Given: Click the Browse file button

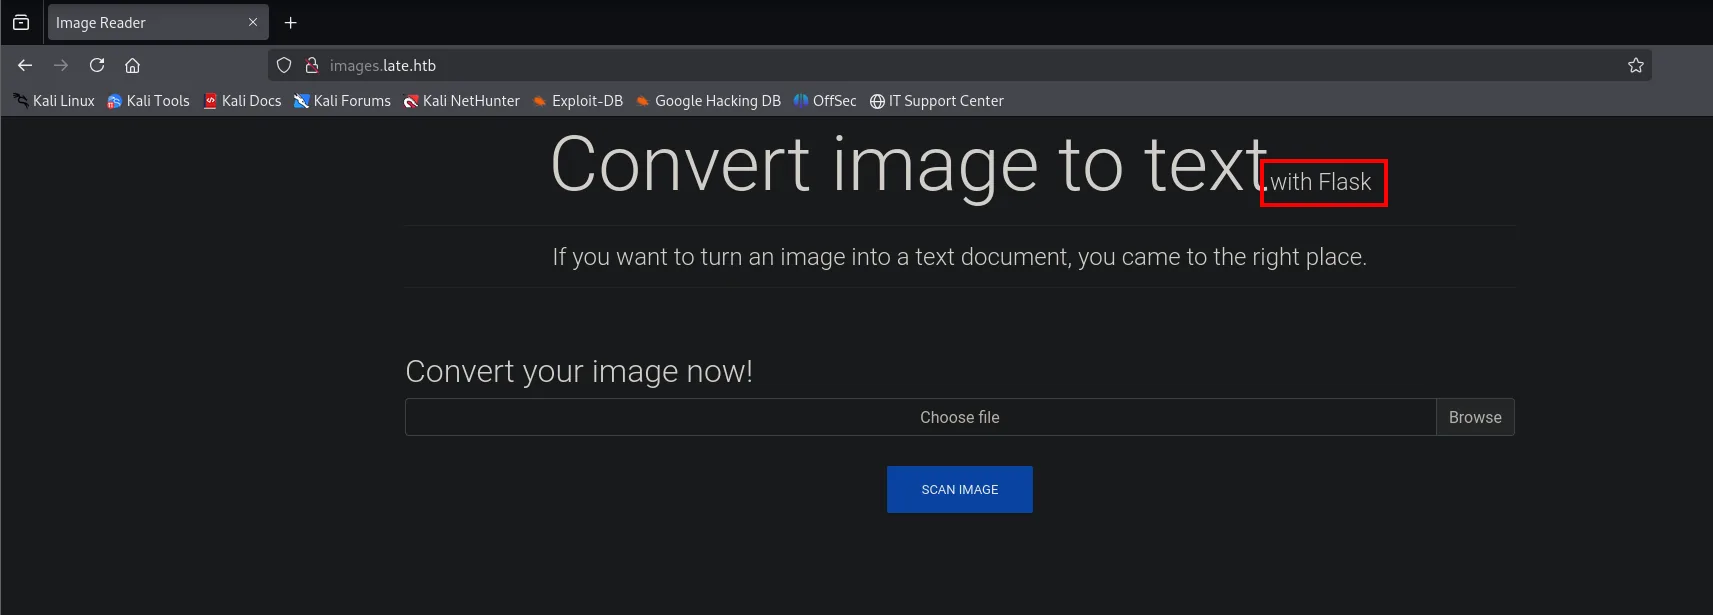Looking at the screenshot, I should pos(1475,417).
